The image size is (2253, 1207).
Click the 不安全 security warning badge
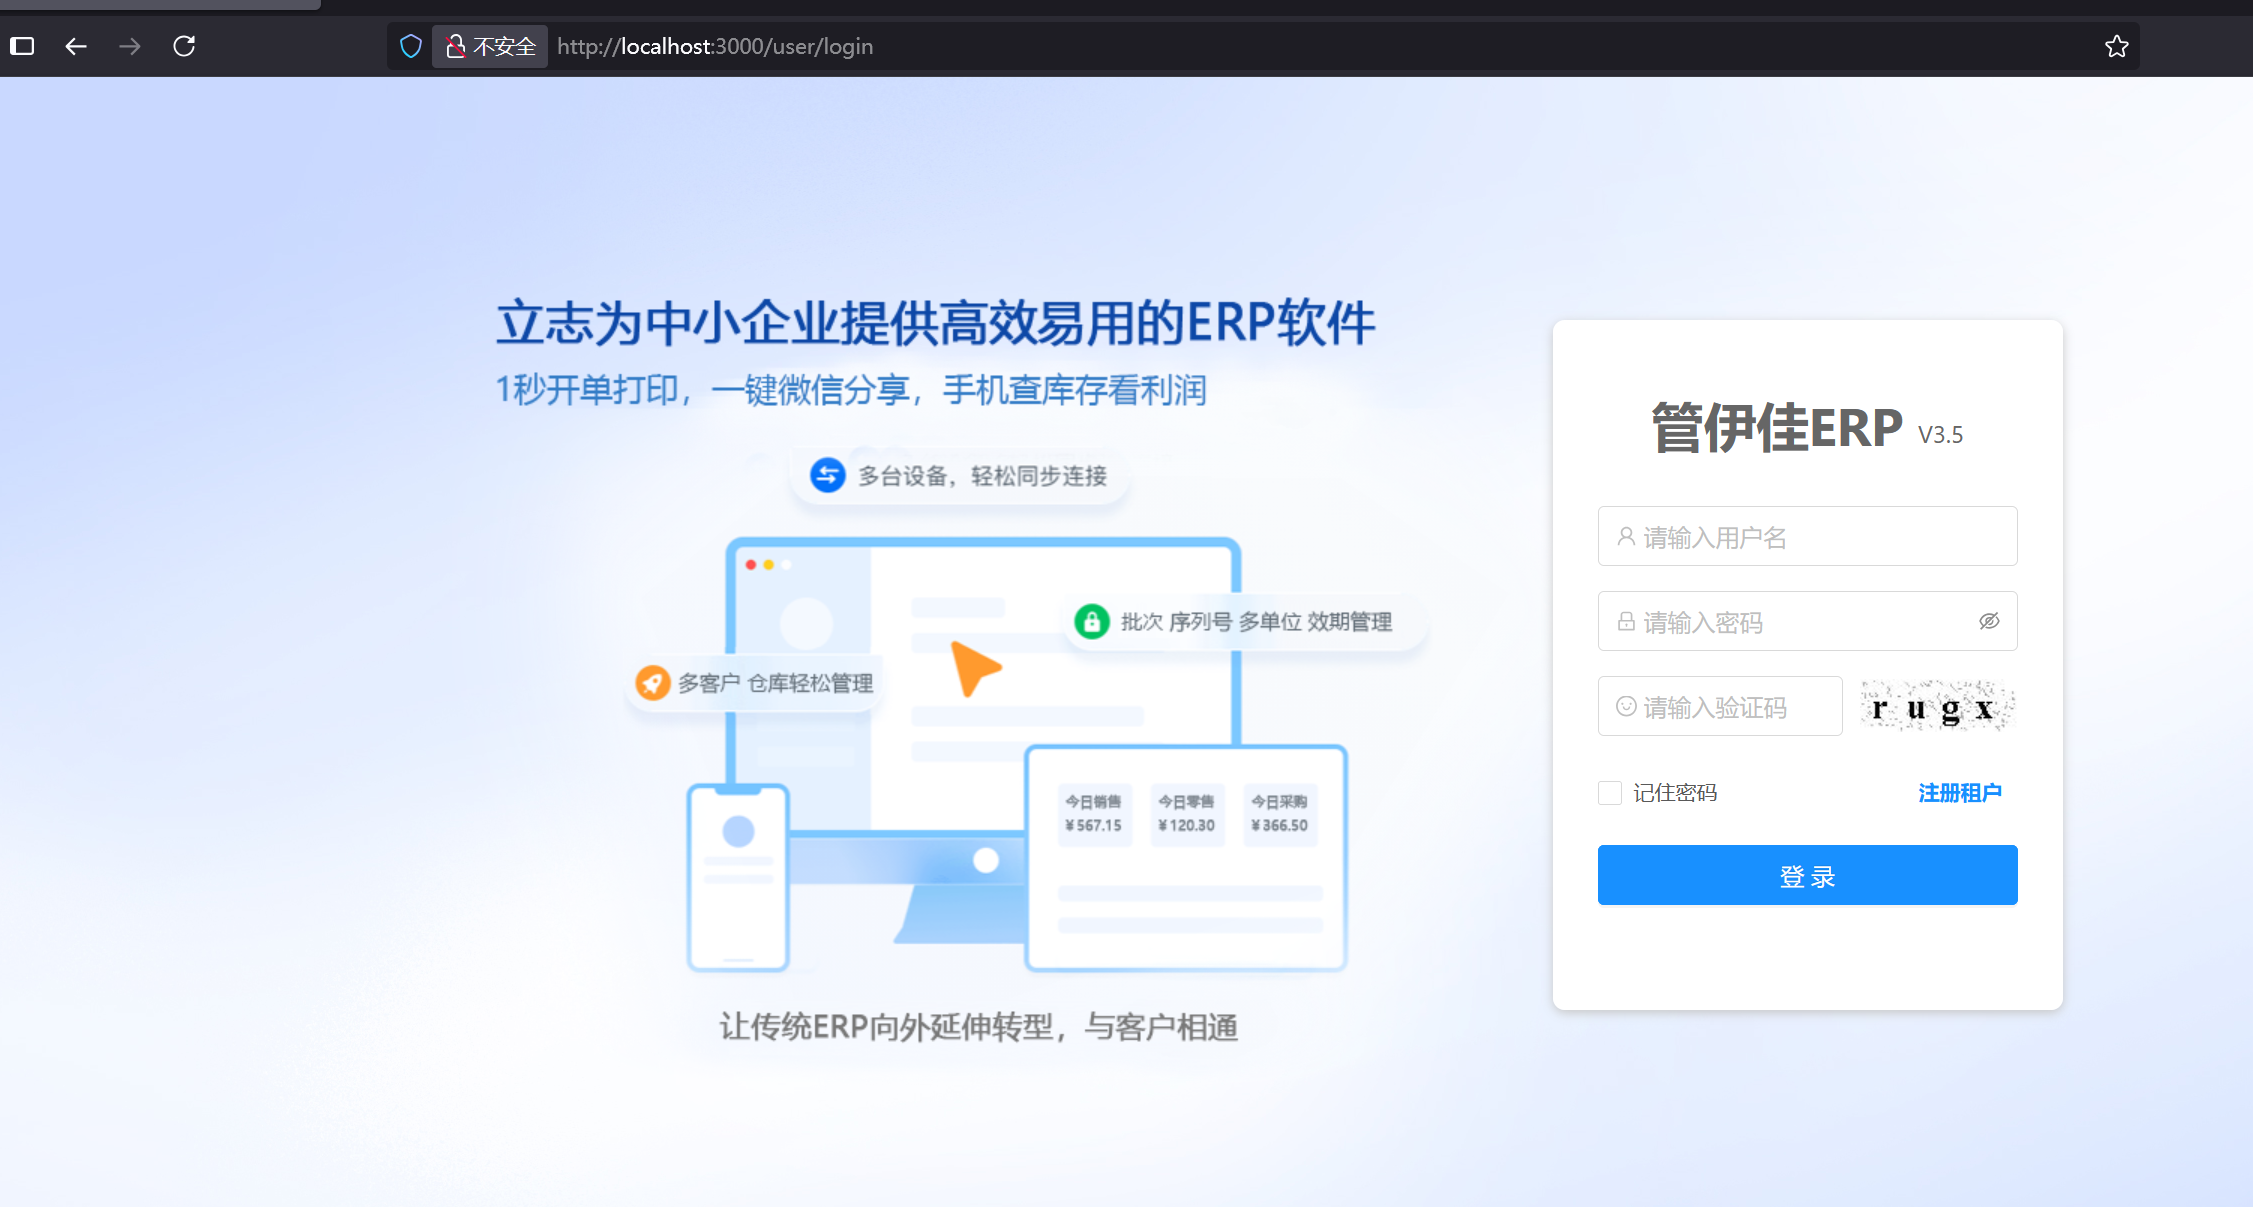(x=490, y=46)
